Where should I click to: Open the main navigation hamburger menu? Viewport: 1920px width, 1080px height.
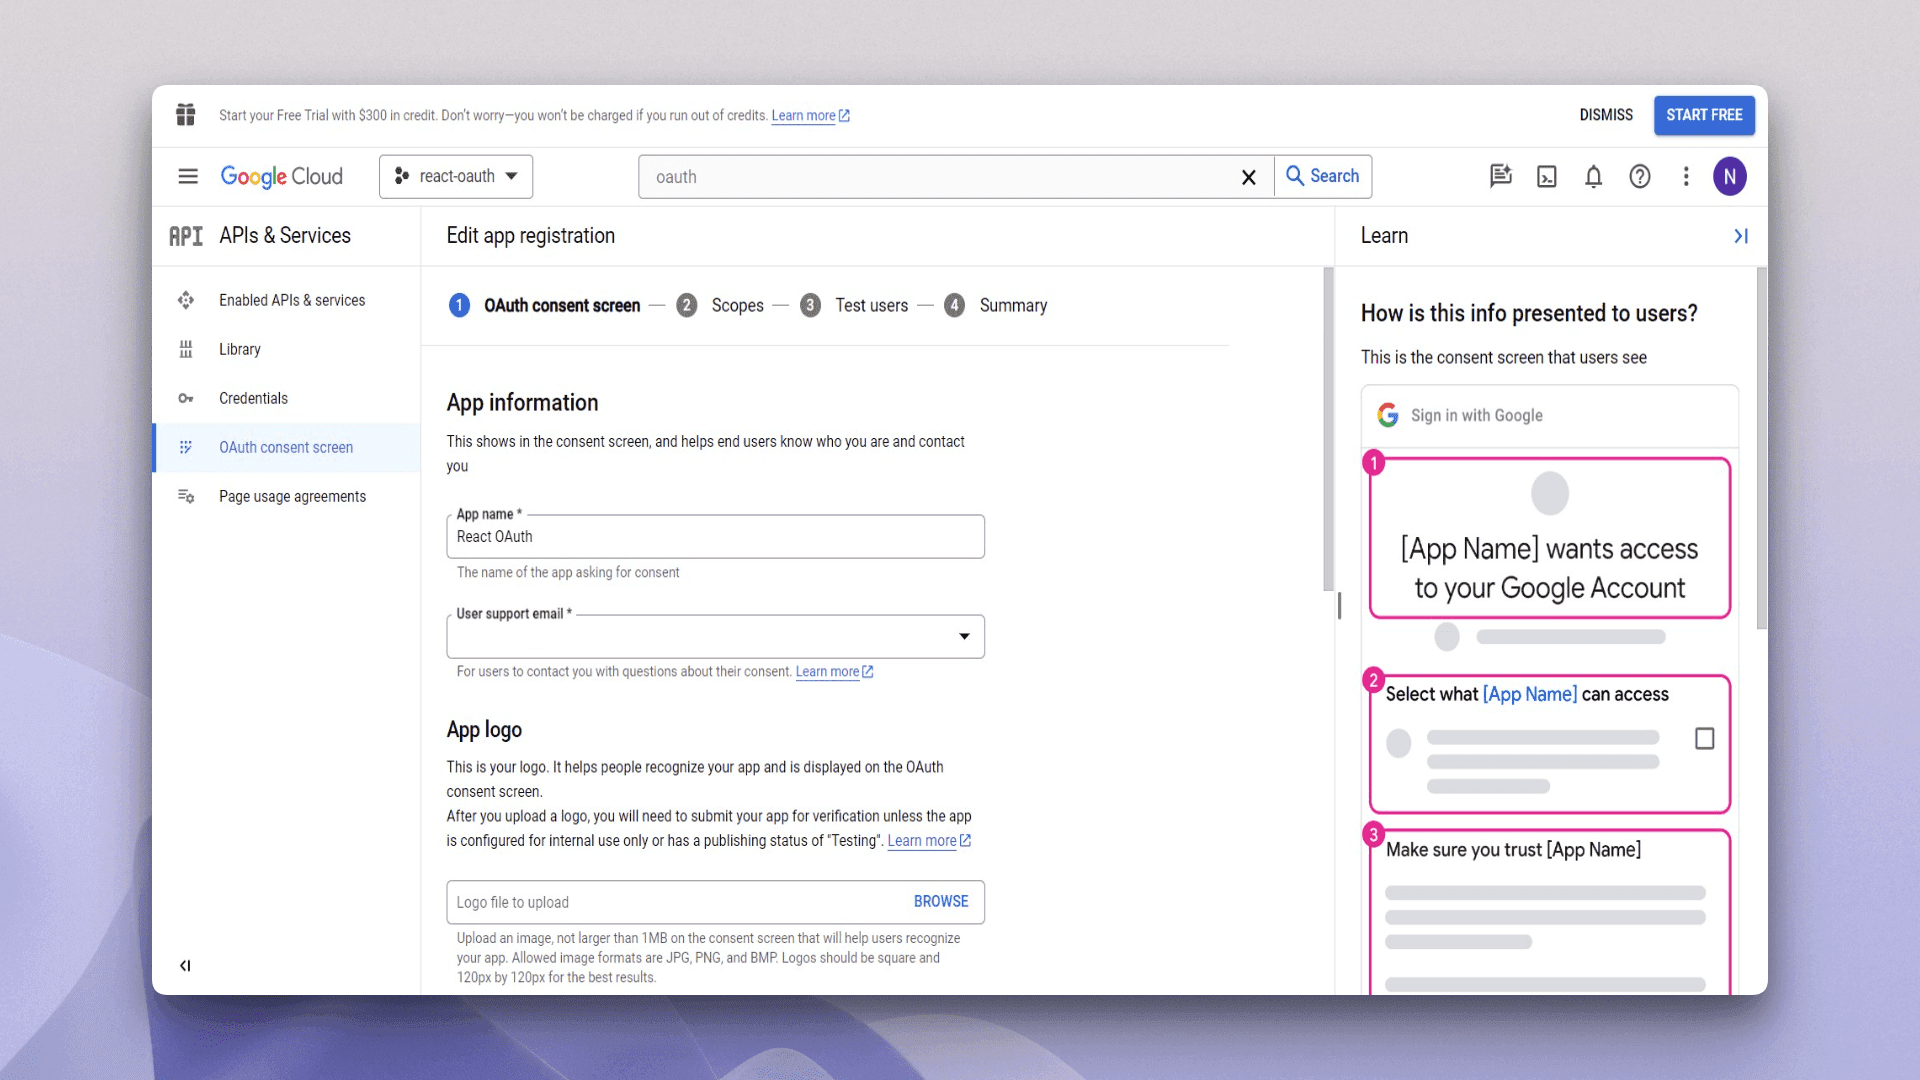(187, 176)
